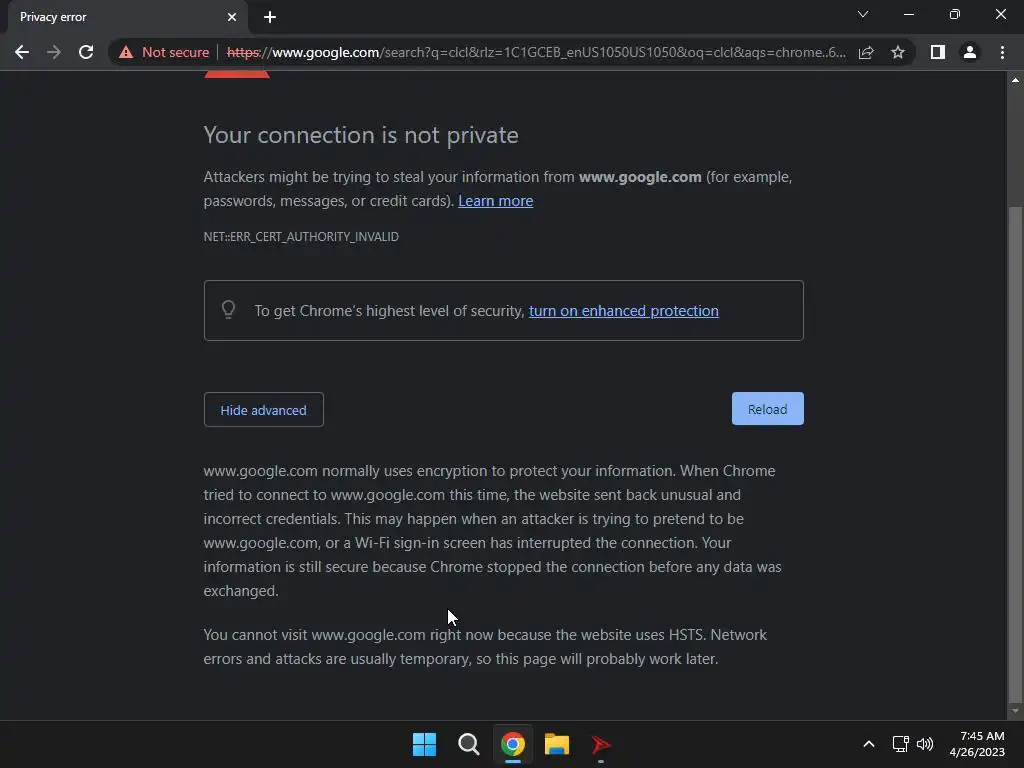Open the Windows Start menu

coord(424,744)
